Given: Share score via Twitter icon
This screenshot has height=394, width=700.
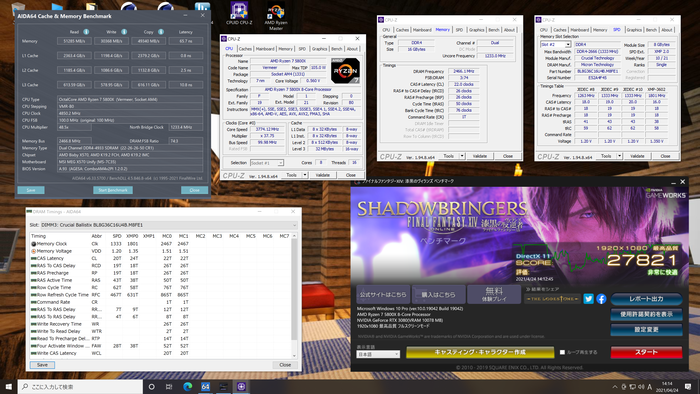Looking at the screenshot, I should (588, 299).
